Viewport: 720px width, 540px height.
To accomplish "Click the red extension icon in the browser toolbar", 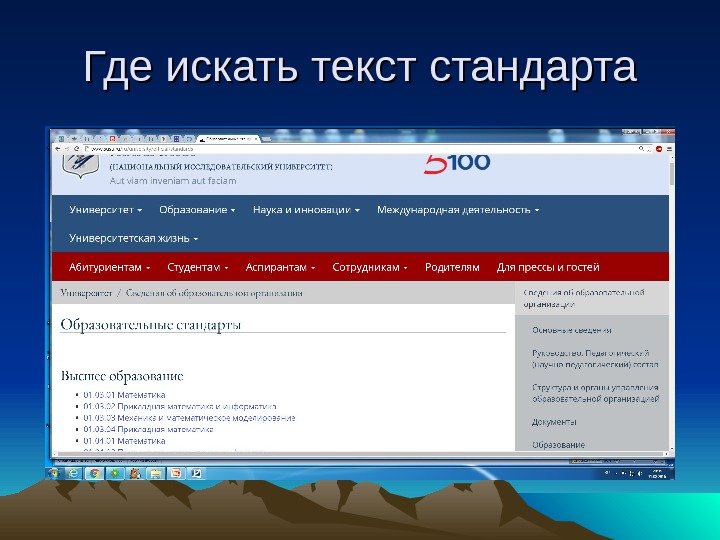I will (659, 149).
